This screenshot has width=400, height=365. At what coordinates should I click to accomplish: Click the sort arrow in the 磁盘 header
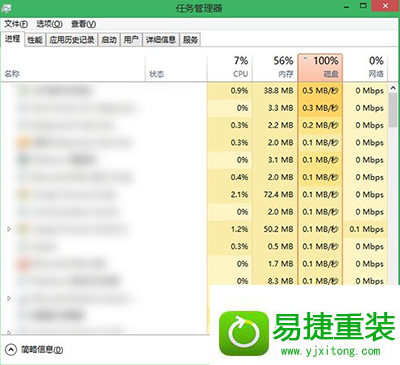click(x=305, y=59)
